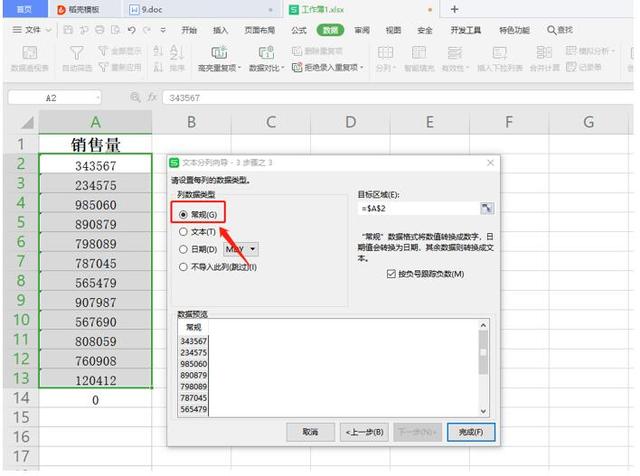Open the 安全 ribbon tab
The image size is (640, 476).
tap(424, 30)
